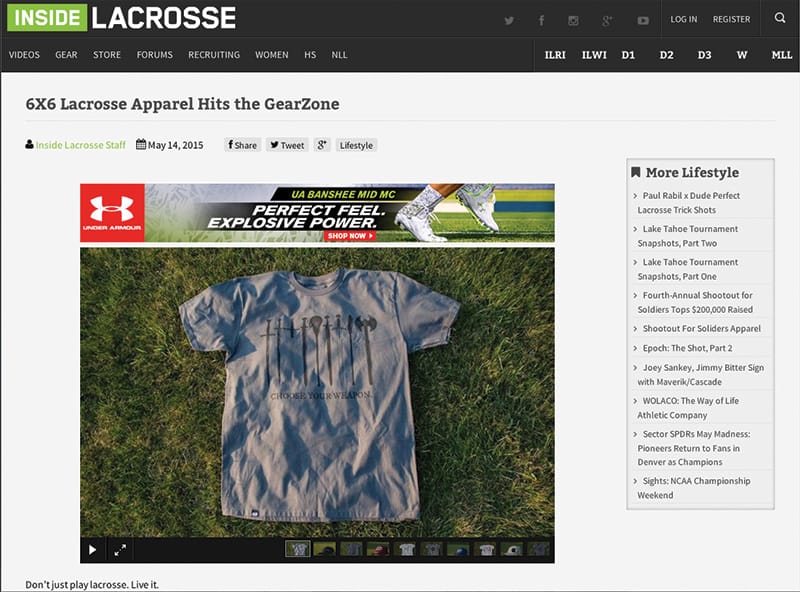800x592 pixels.
Task: Open the Gear menu item
Action: point(66,55)
